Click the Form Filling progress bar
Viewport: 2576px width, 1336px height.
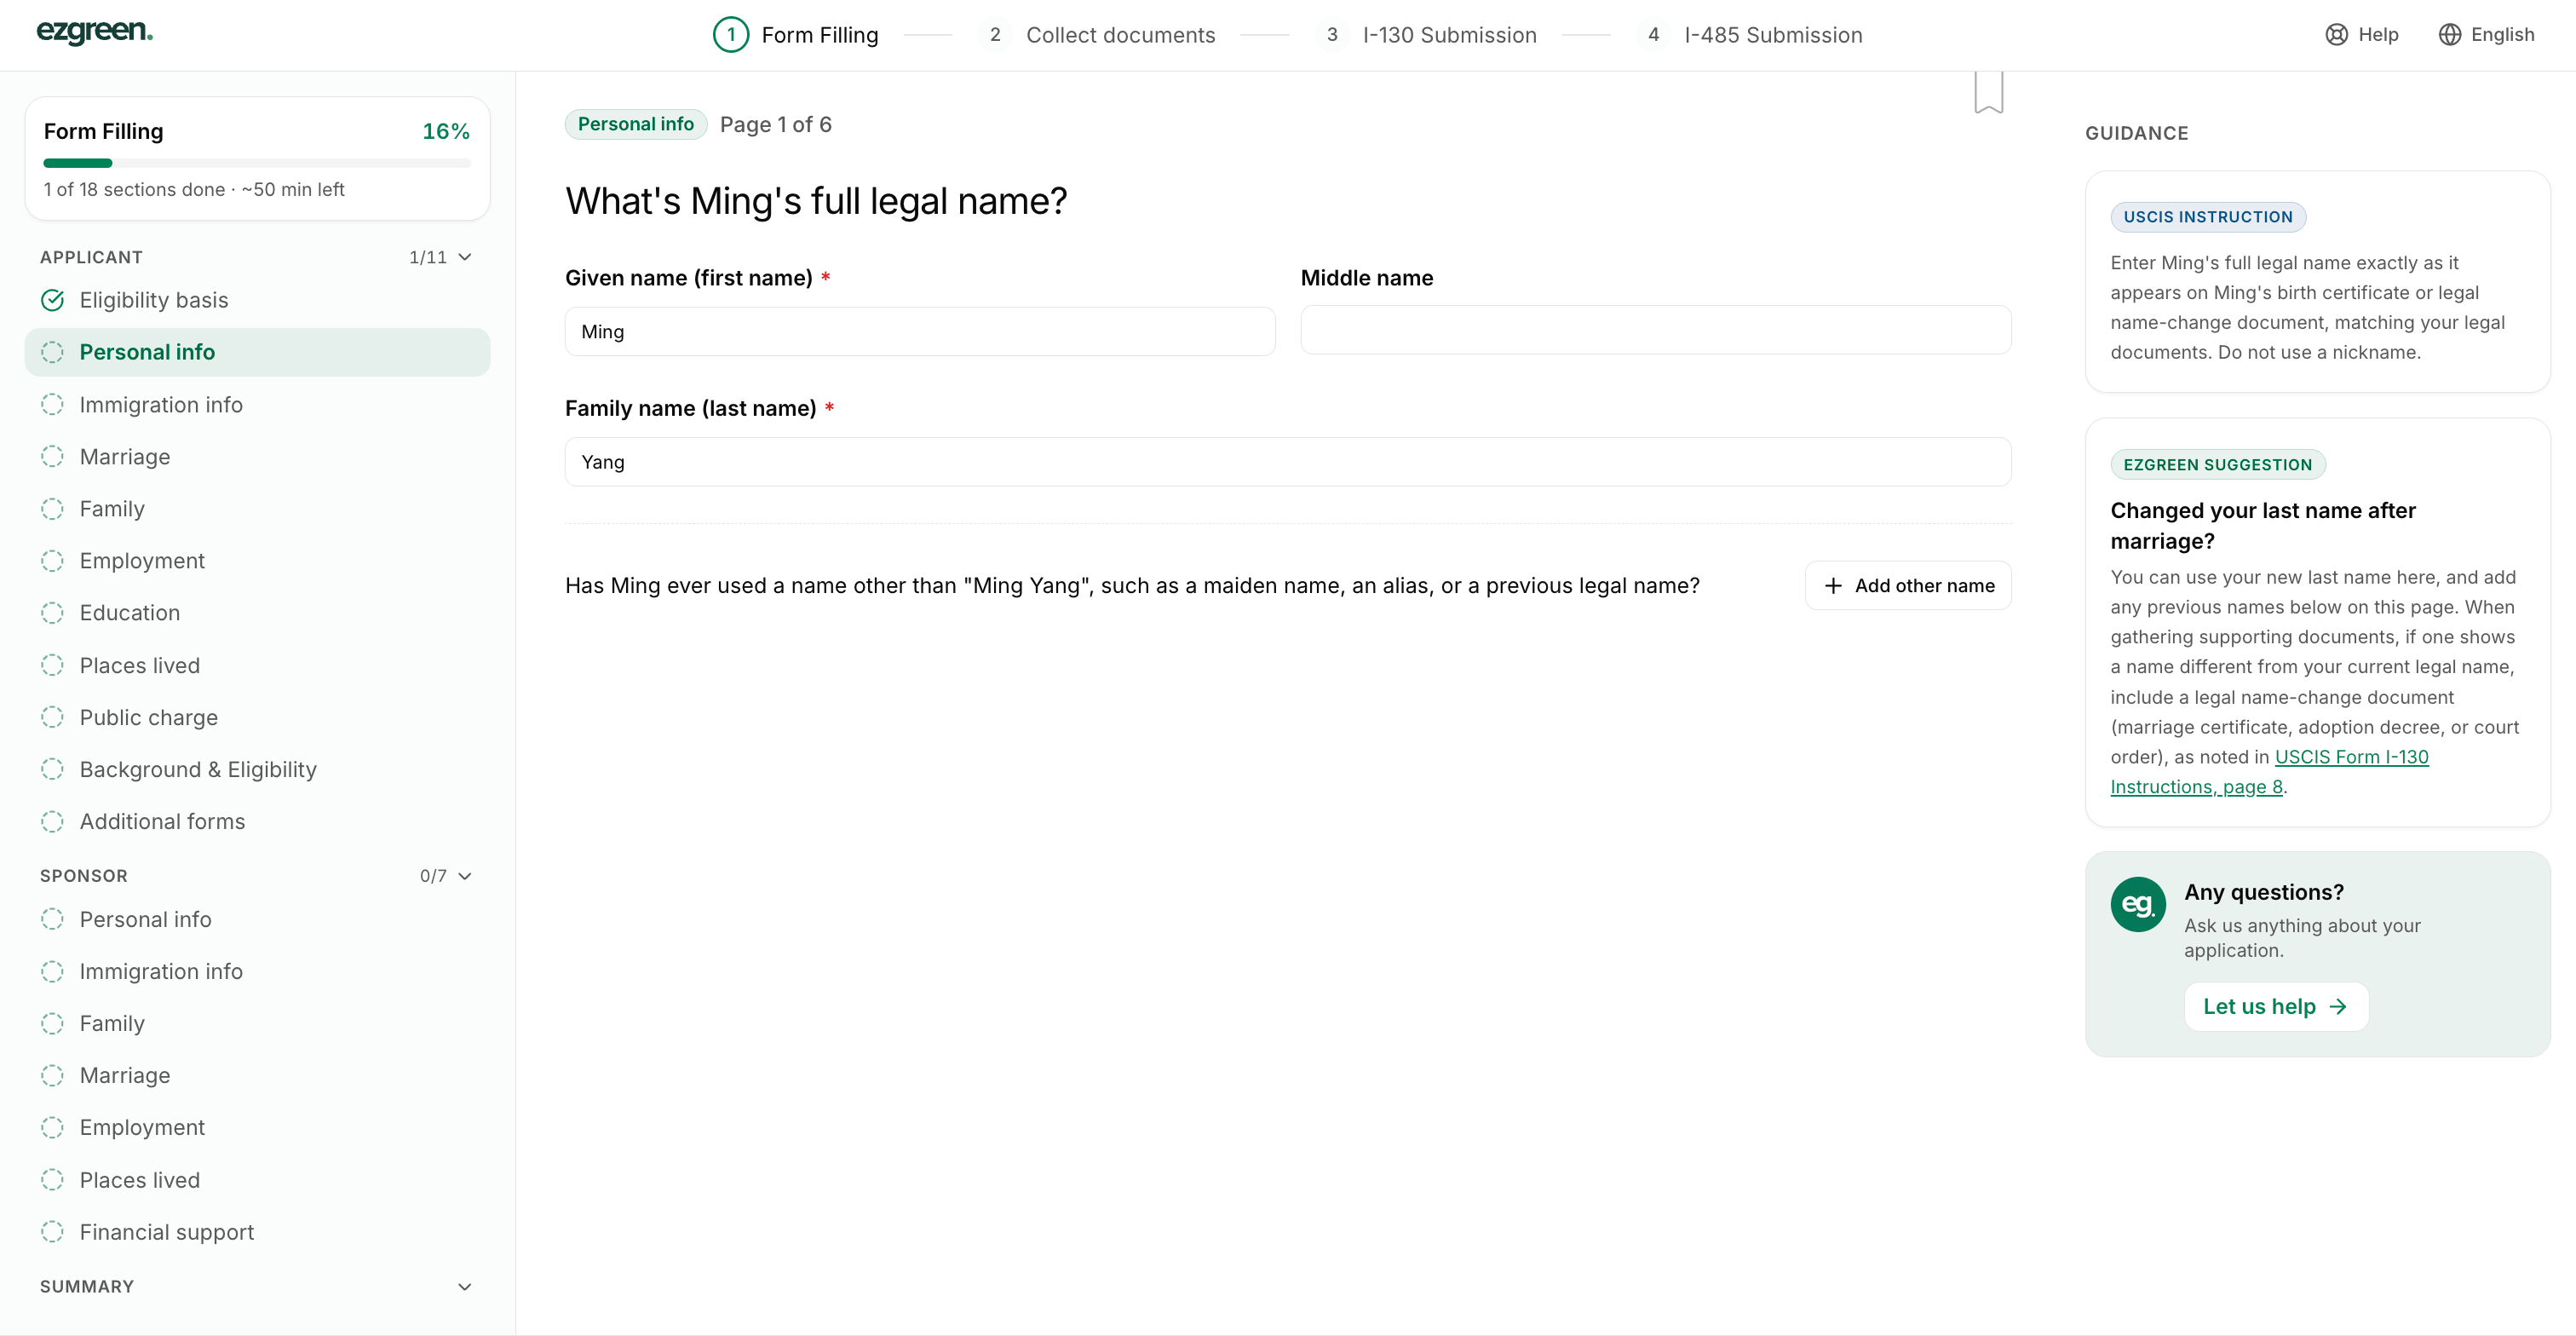pyautogui.click(x=257, y=163)
